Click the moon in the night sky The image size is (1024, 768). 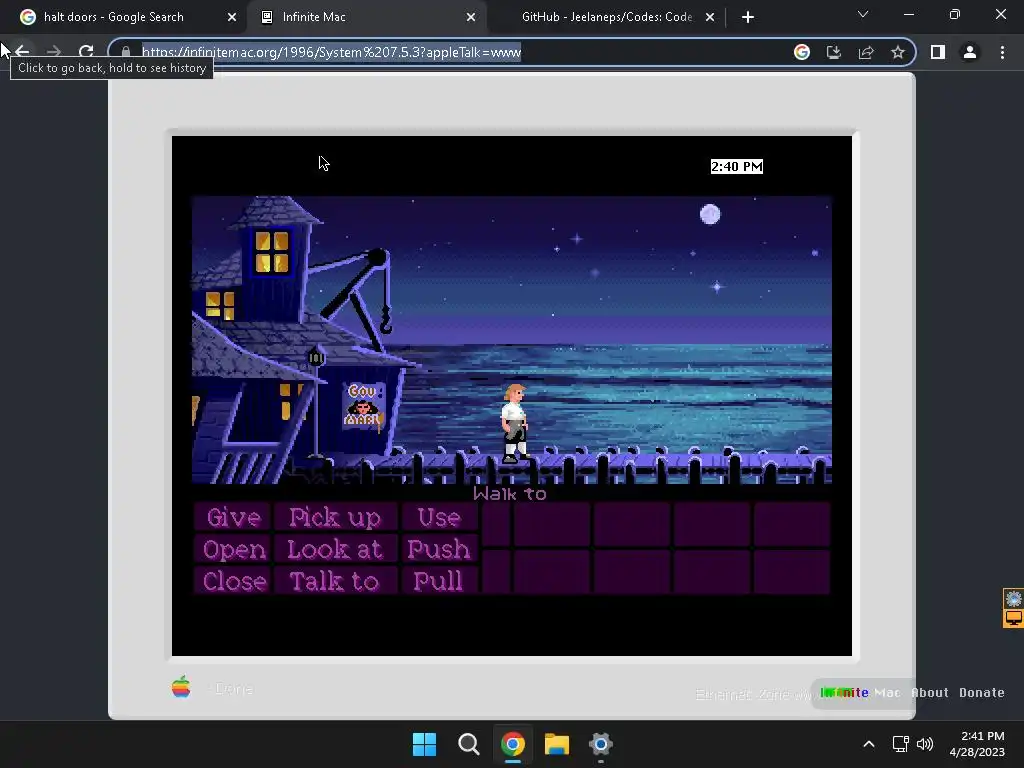pos(710,214)
